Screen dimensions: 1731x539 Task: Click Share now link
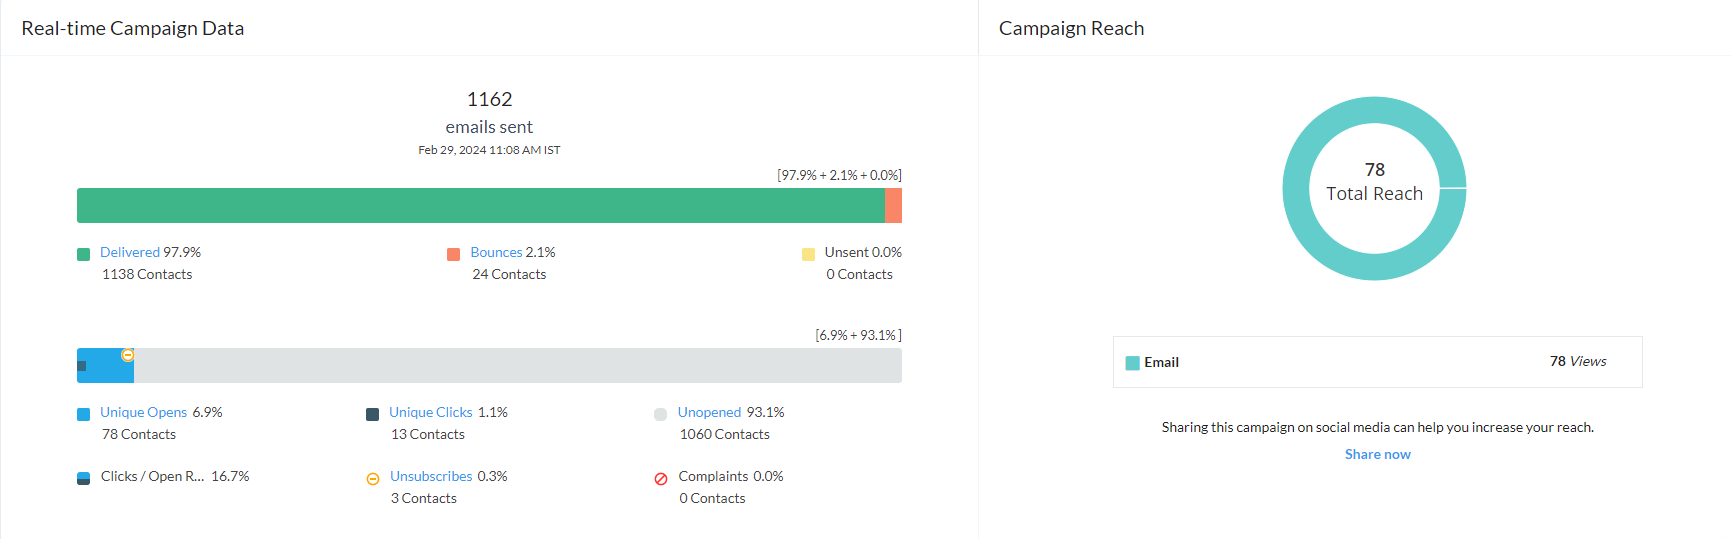coord(1377,454)
